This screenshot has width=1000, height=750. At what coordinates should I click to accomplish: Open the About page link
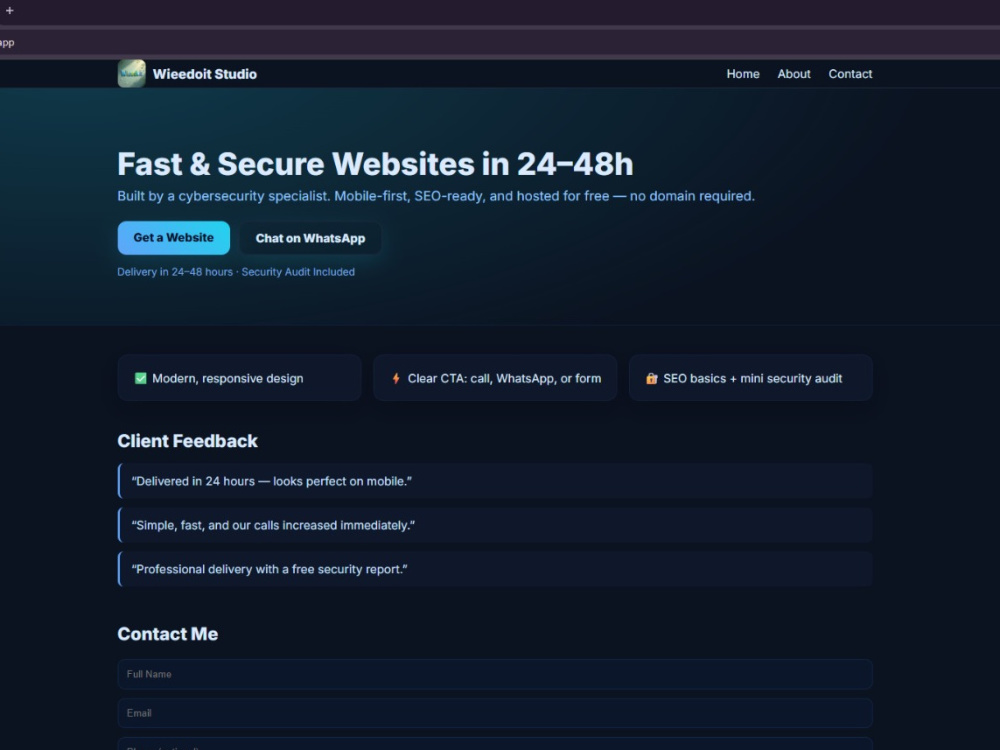point(794,74)
